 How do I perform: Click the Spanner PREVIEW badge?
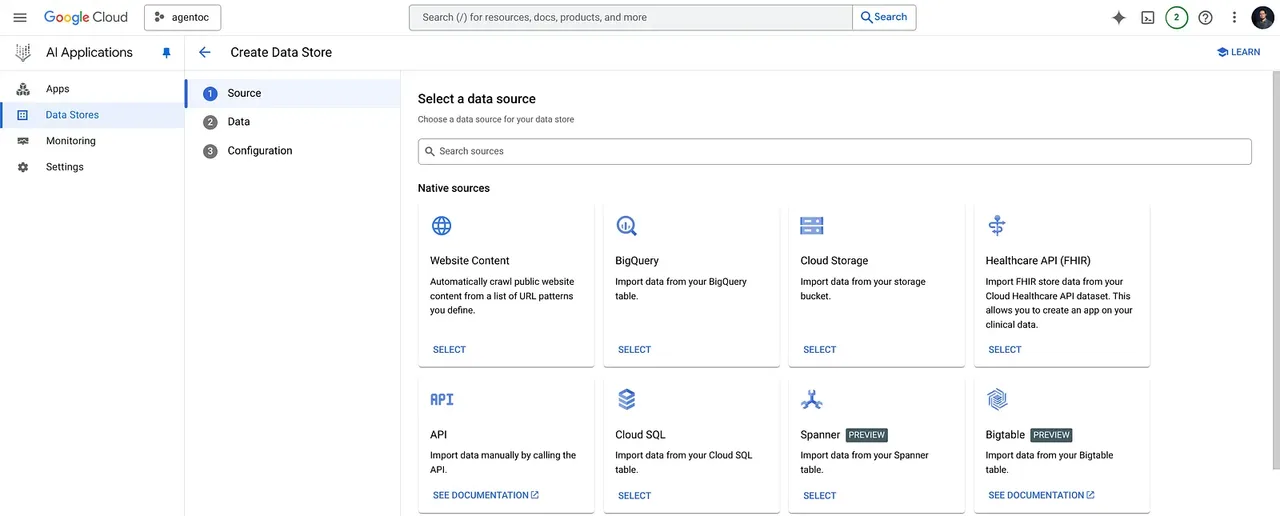[867, 435]
